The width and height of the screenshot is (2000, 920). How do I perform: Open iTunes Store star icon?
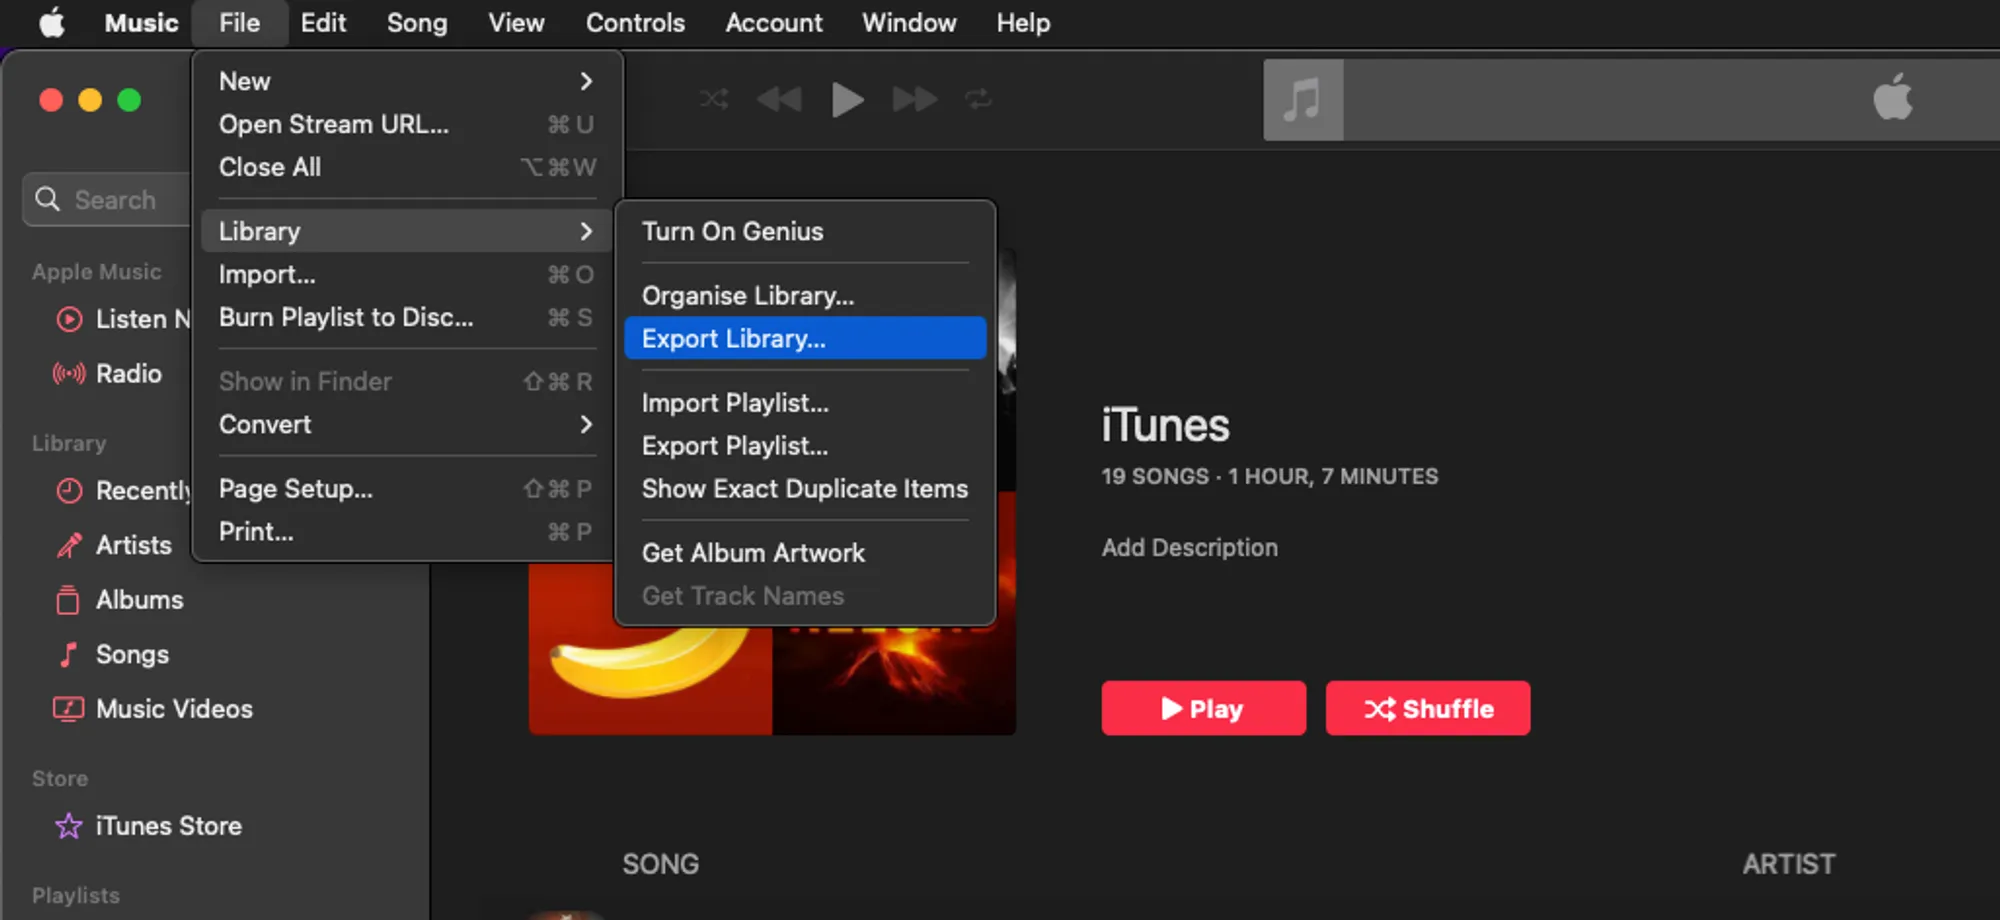[68, 826]
